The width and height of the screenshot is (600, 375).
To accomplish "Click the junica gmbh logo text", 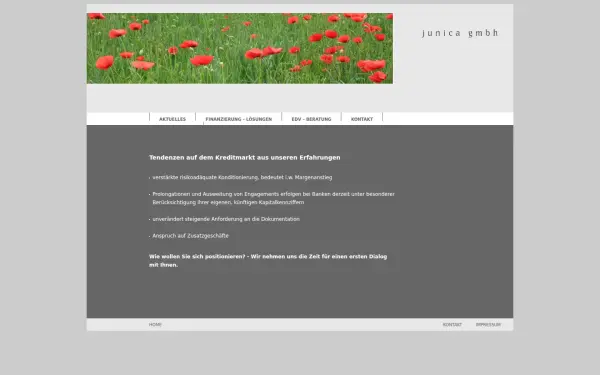I will 460,33.
